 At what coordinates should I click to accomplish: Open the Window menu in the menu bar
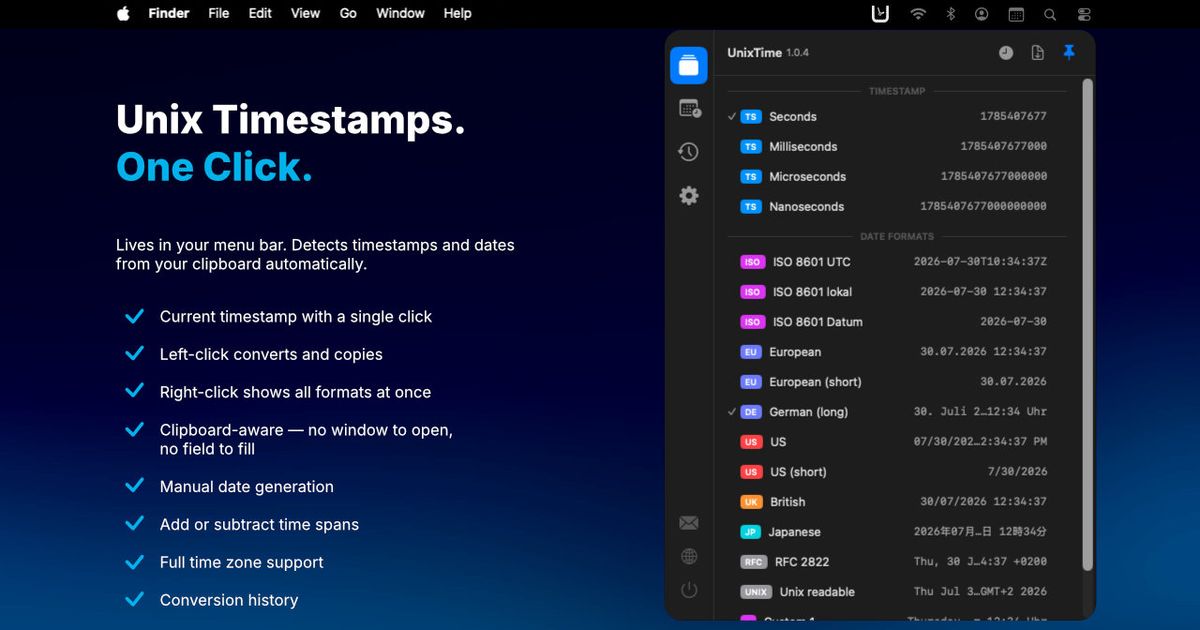coord(400,14)
